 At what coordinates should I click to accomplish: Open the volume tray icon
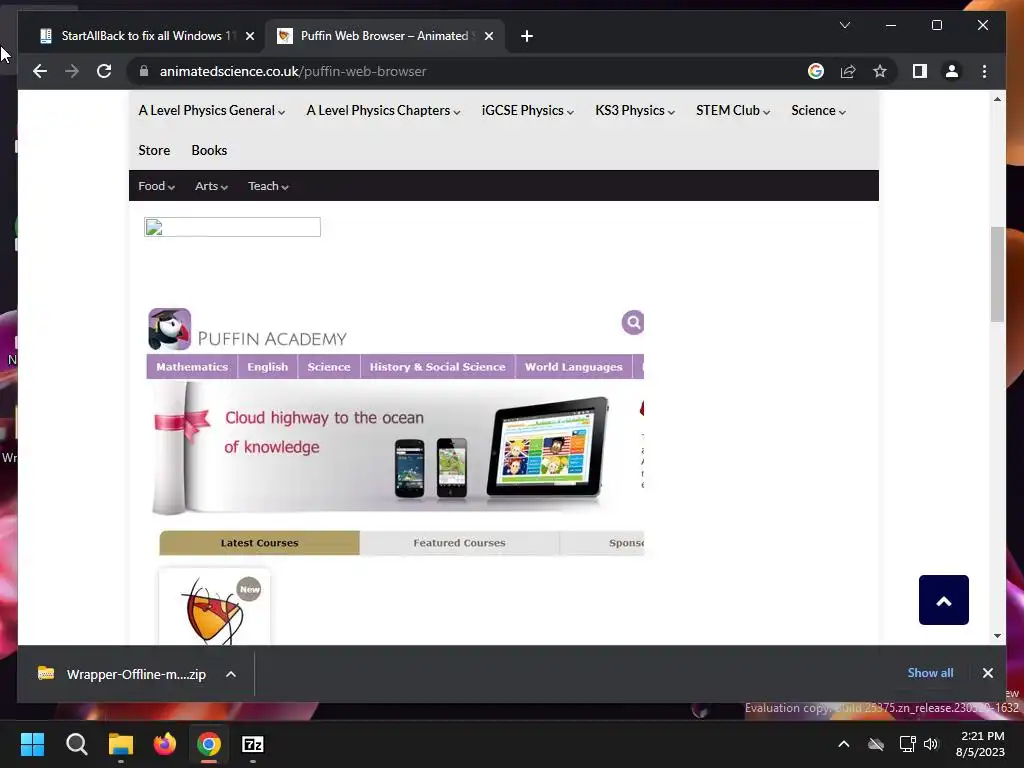click(931, 744)
